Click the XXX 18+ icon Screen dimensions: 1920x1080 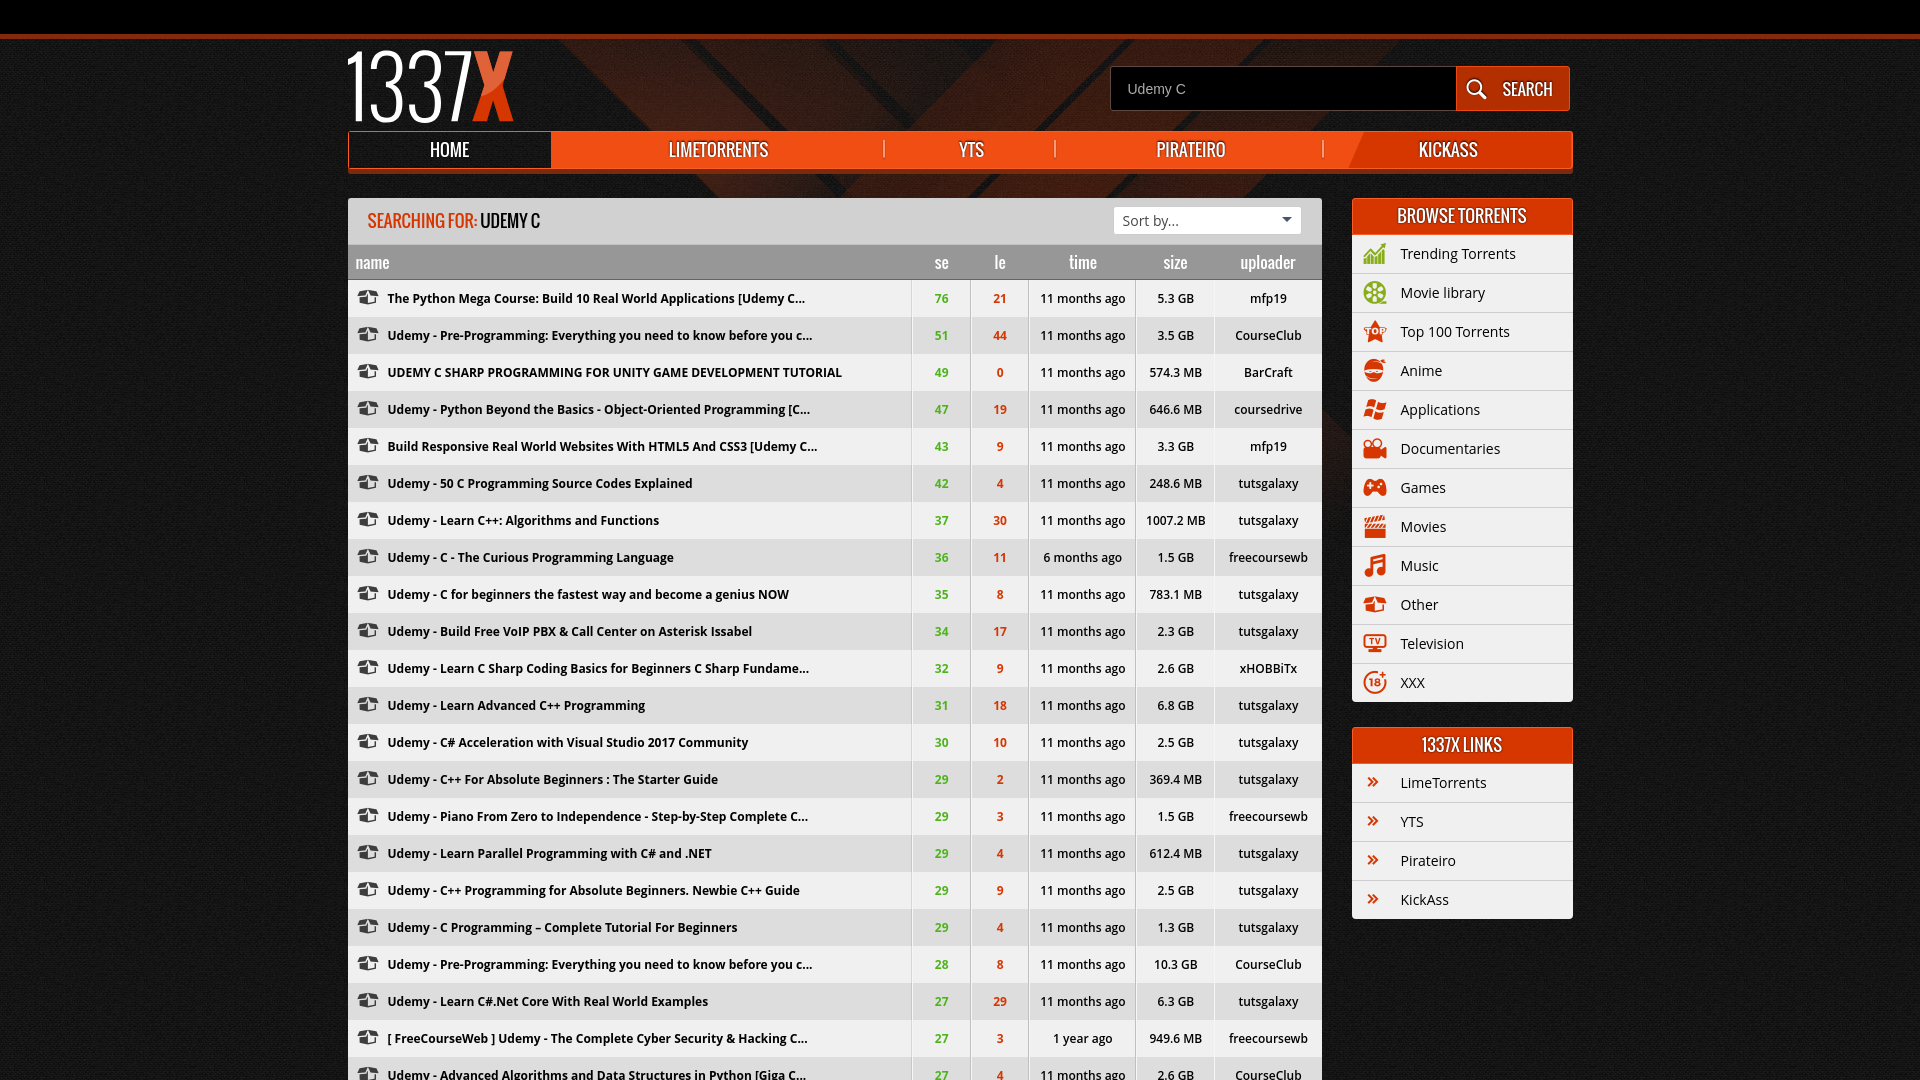[x=1375, y=683]
